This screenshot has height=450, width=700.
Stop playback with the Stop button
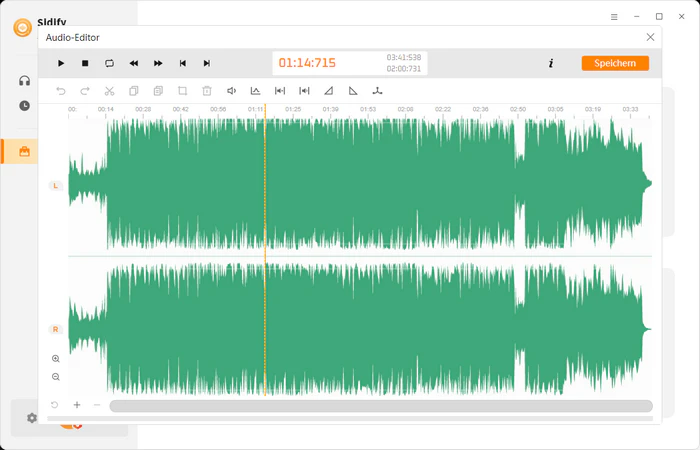(85, 63)
